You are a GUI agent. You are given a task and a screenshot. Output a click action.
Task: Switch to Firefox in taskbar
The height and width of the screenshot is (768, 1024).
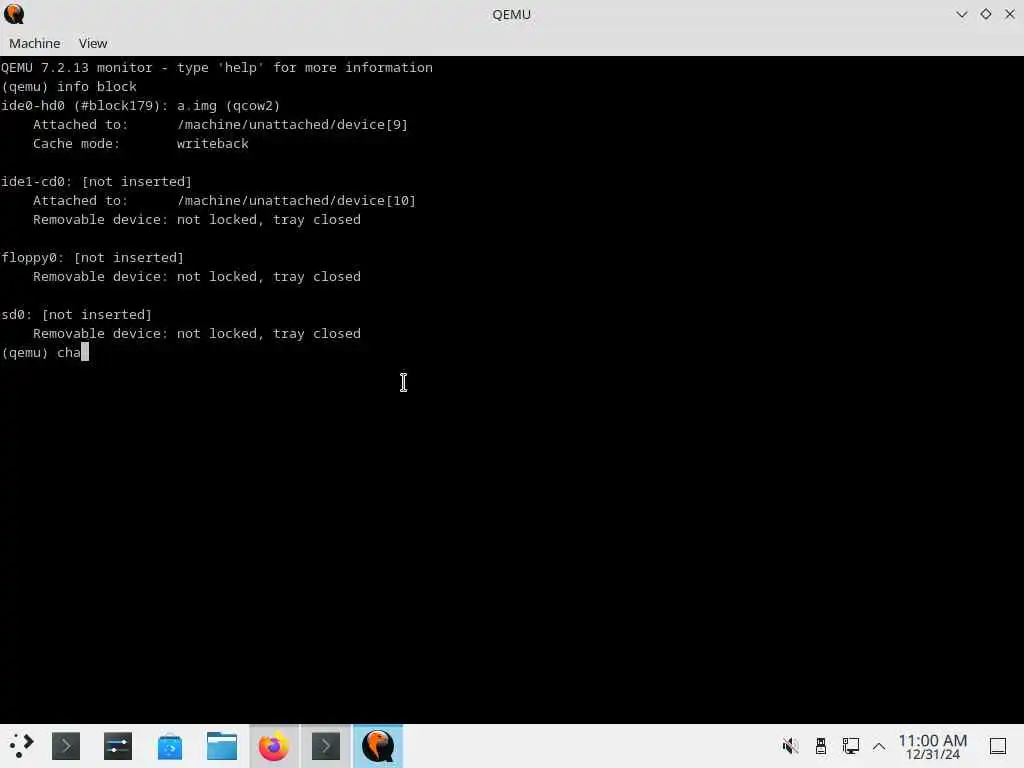(274, 746)
